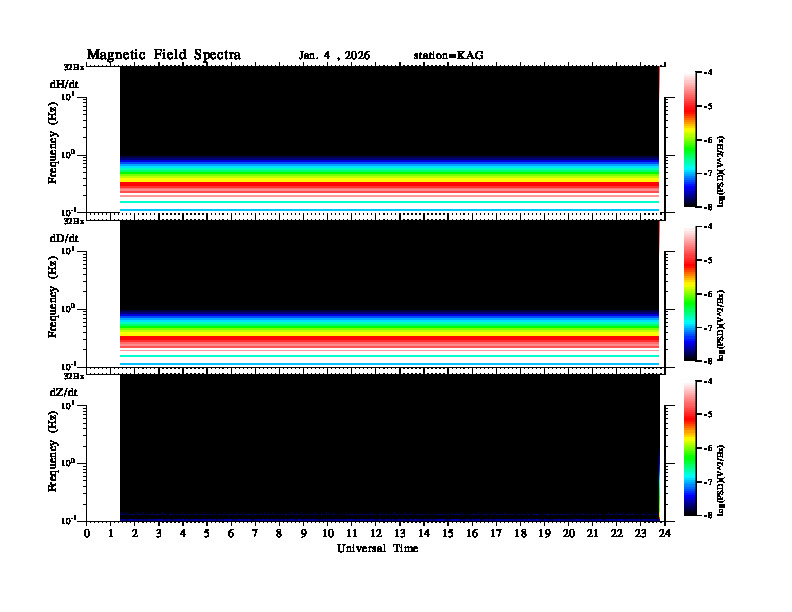Screen dimensions: 792x612
Task: Click the x-axis tick label "18"
Action: [x=520, y=533]
